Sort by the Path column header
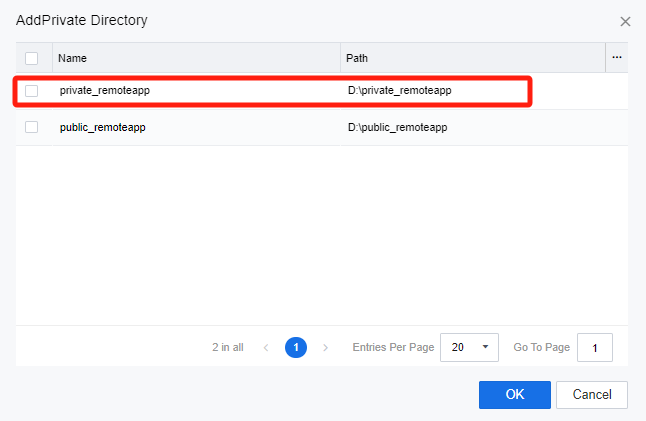This screenshot has width=646, height=421. click(357, 58)
